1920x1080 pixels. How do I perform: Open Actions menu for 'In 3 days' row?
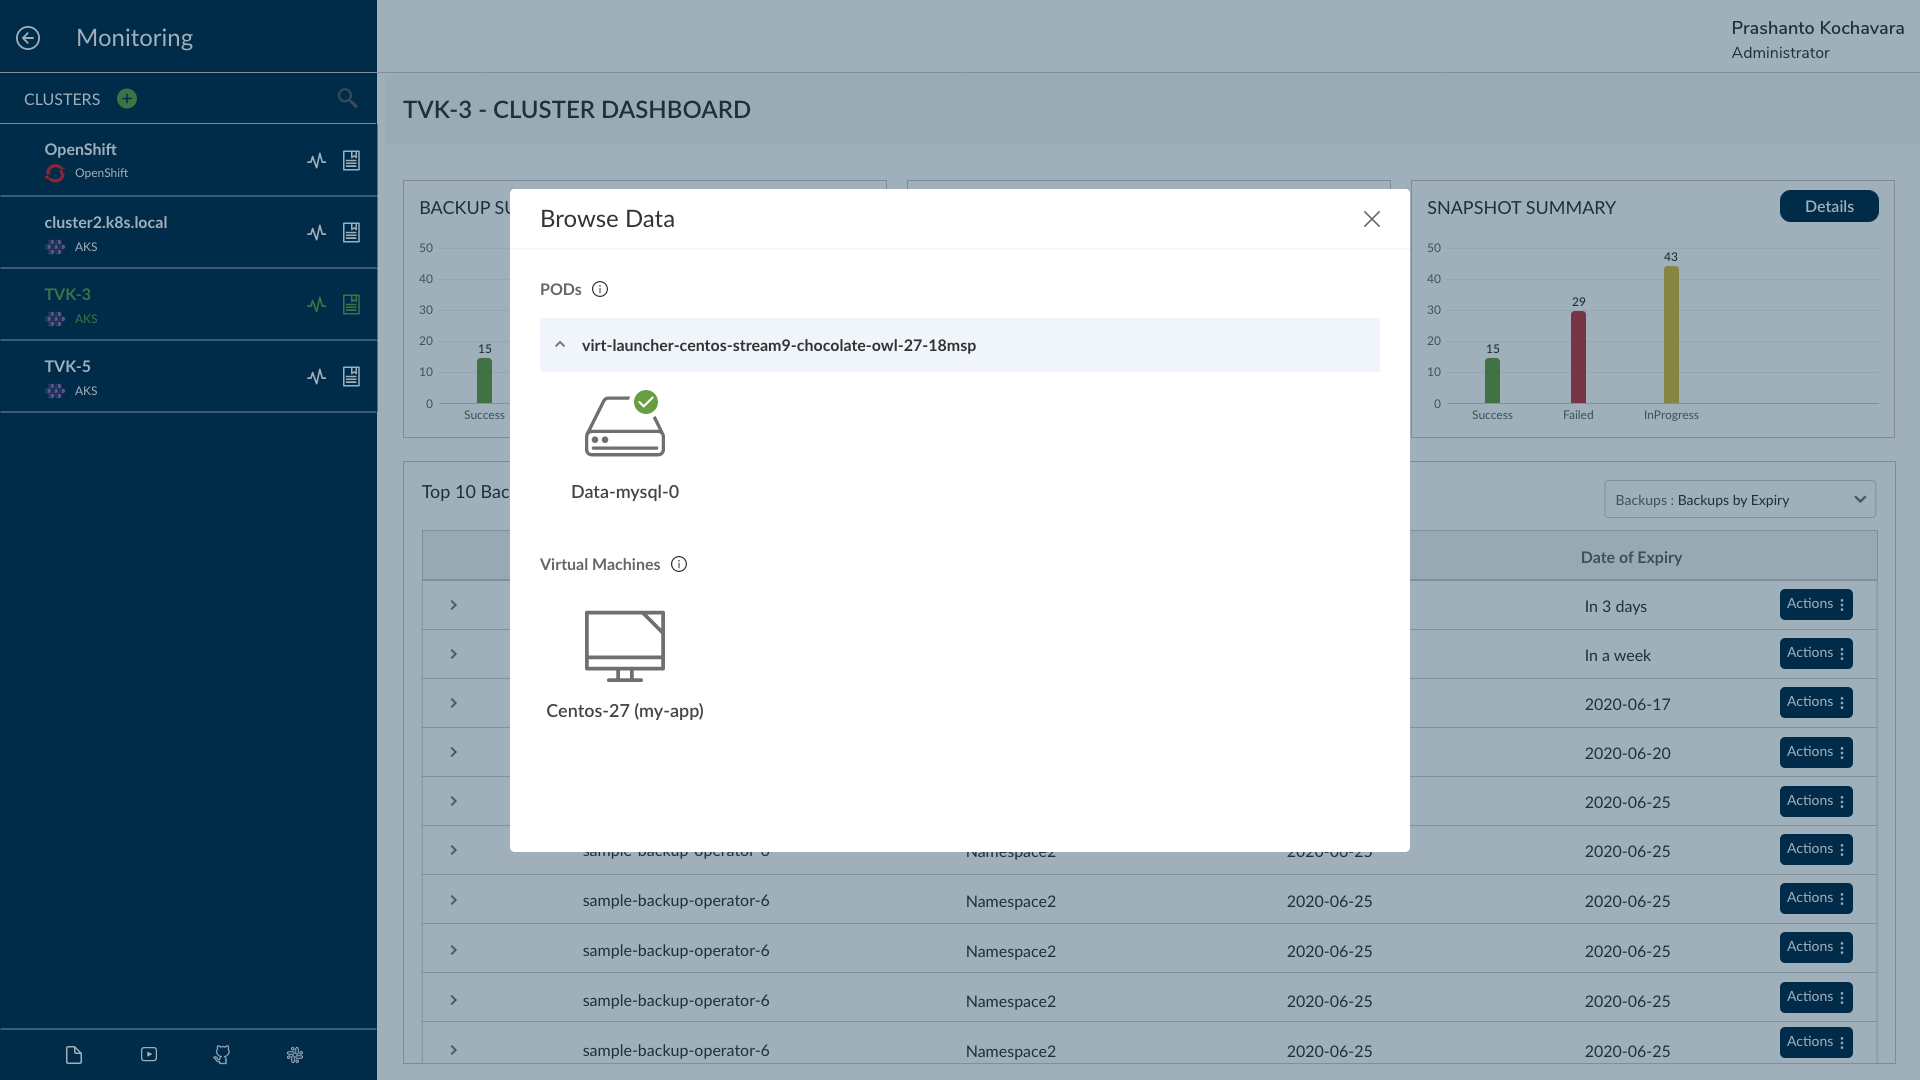tap(1816, 605)
